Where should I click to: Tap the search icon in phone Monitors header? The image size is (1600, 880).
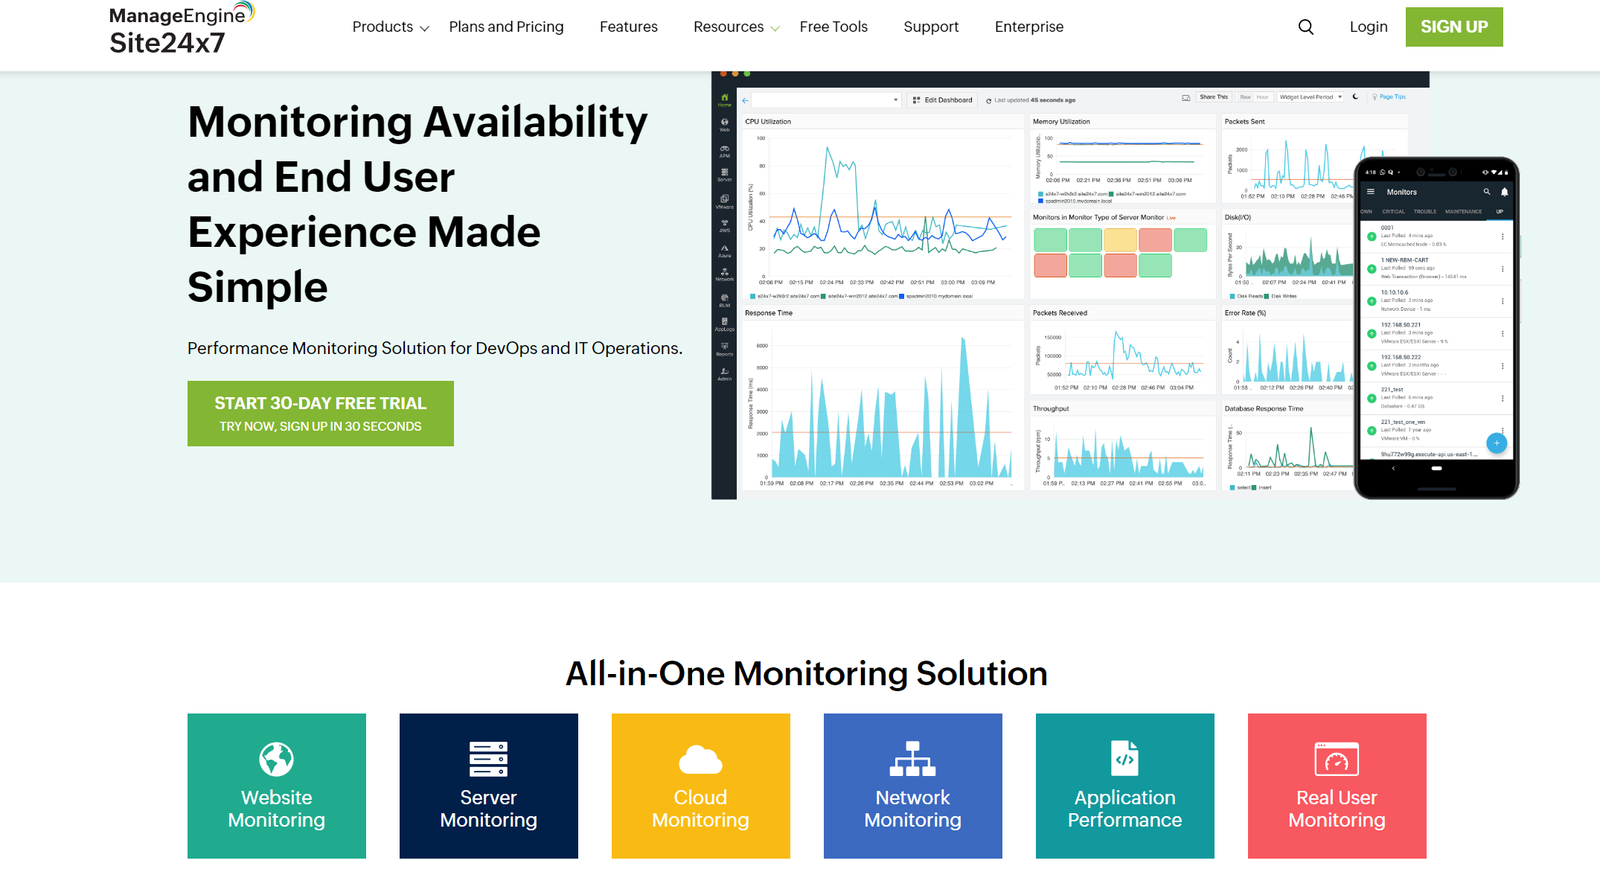[1487, 192]
